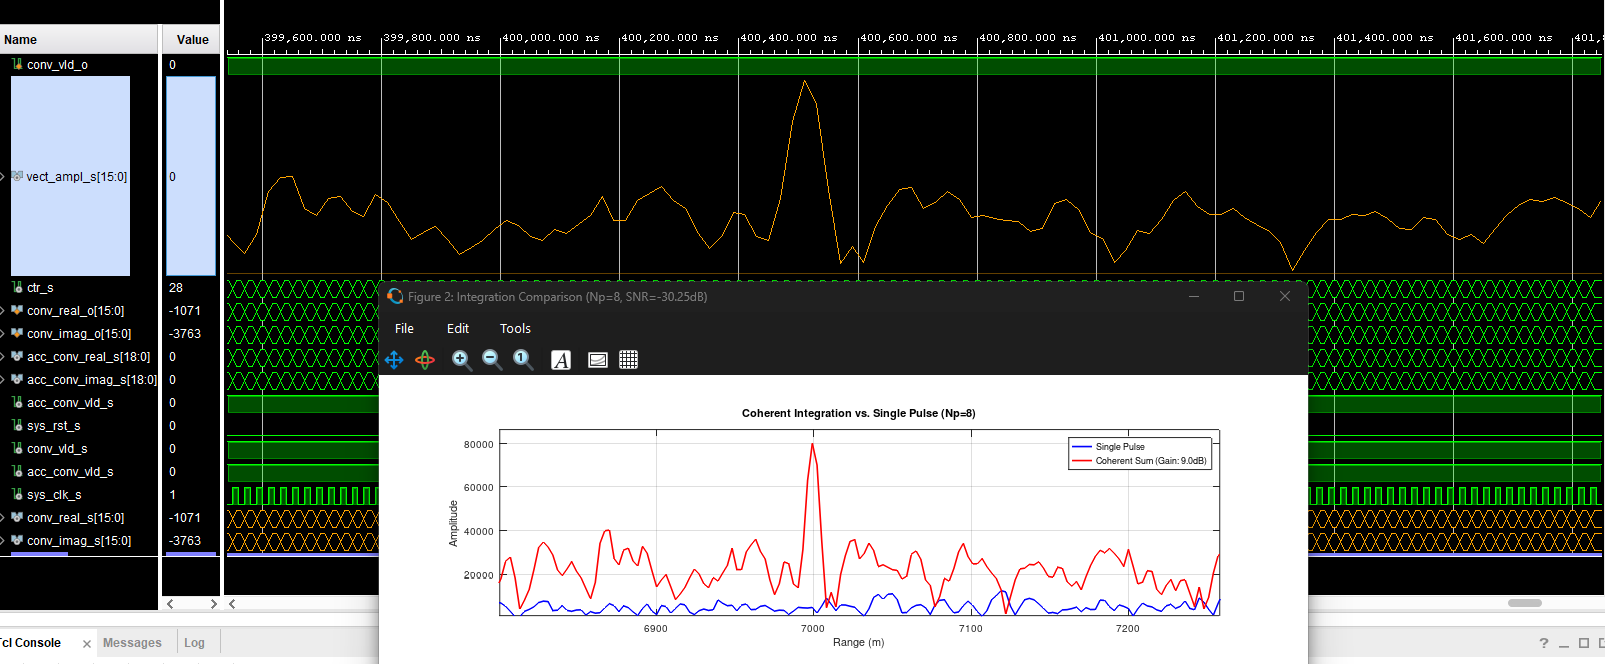Screen dimensions: 1605x664
Task: Expand the conv_imag_s[15:0] bus
Action: coord(3,541)
